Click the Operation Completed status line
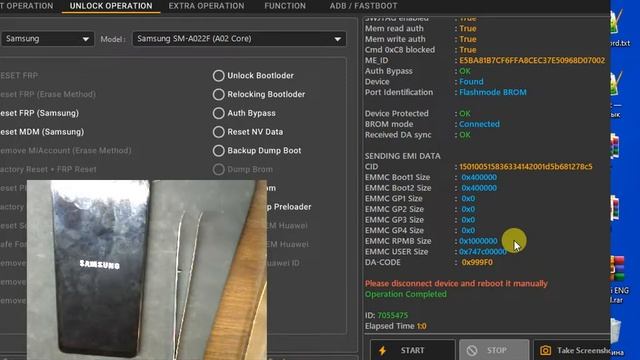 406,294
